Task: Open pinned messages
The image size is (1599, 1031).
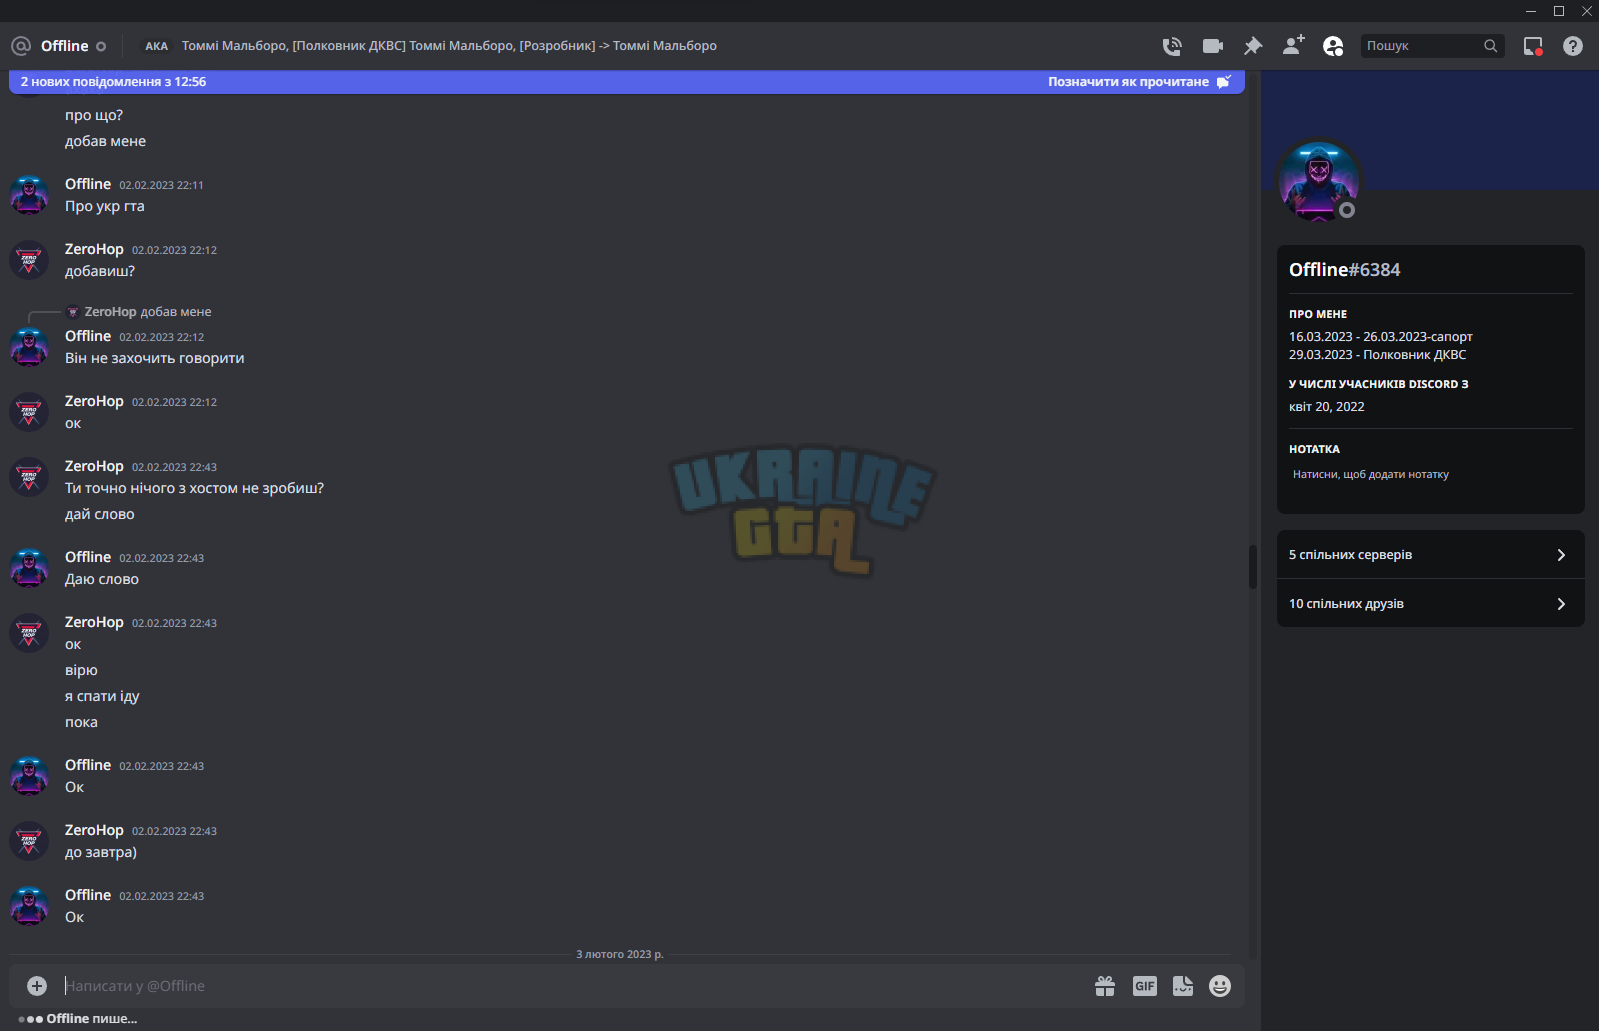Action: tap(1253, 46)
